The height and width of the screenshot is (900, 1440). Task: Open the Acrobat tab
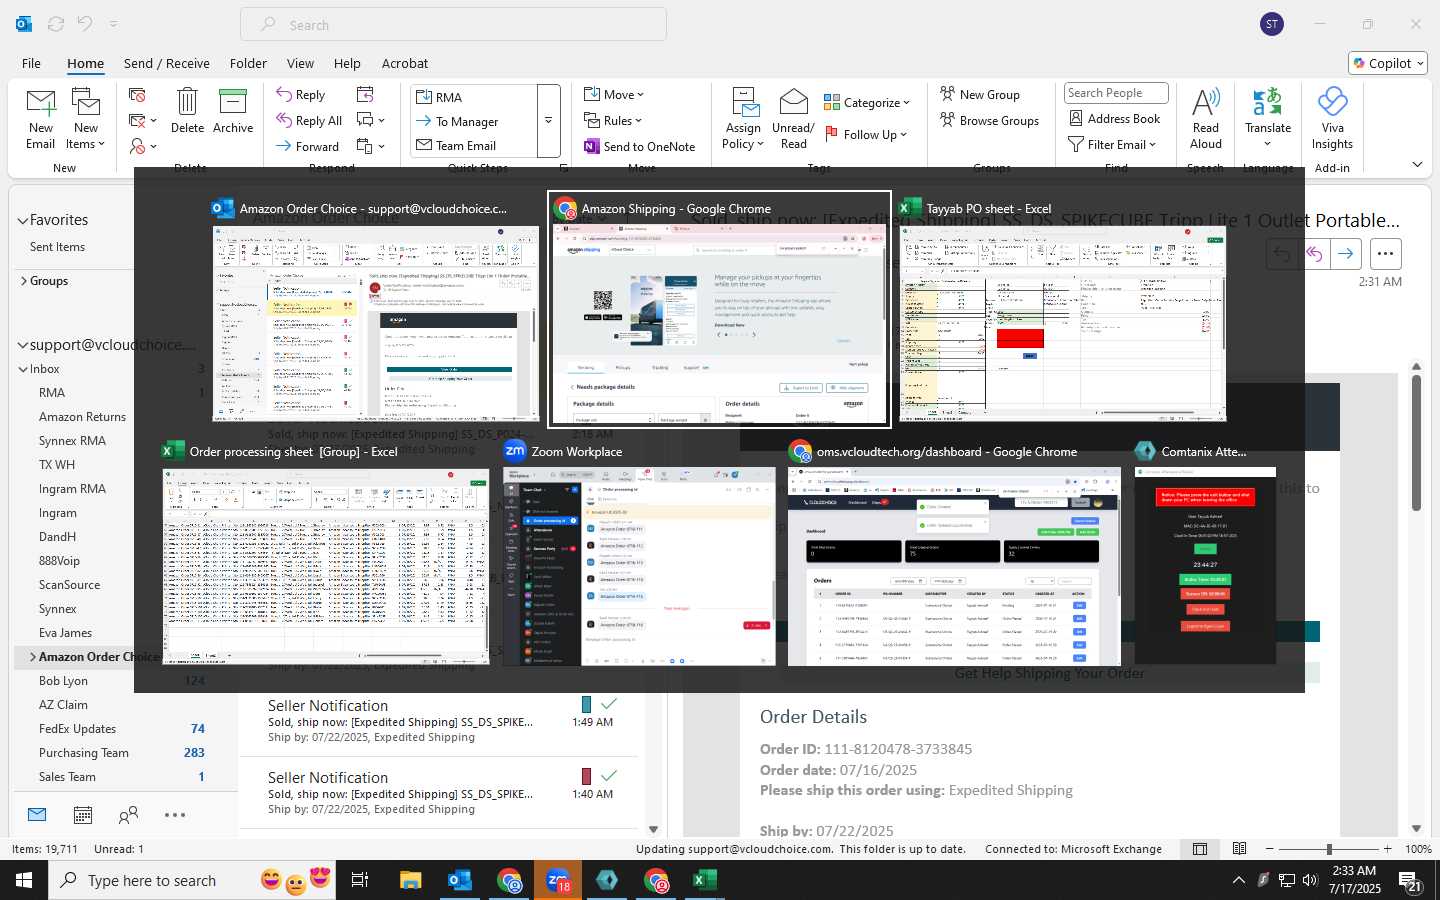pyautogui.click(x=405, y=63)
